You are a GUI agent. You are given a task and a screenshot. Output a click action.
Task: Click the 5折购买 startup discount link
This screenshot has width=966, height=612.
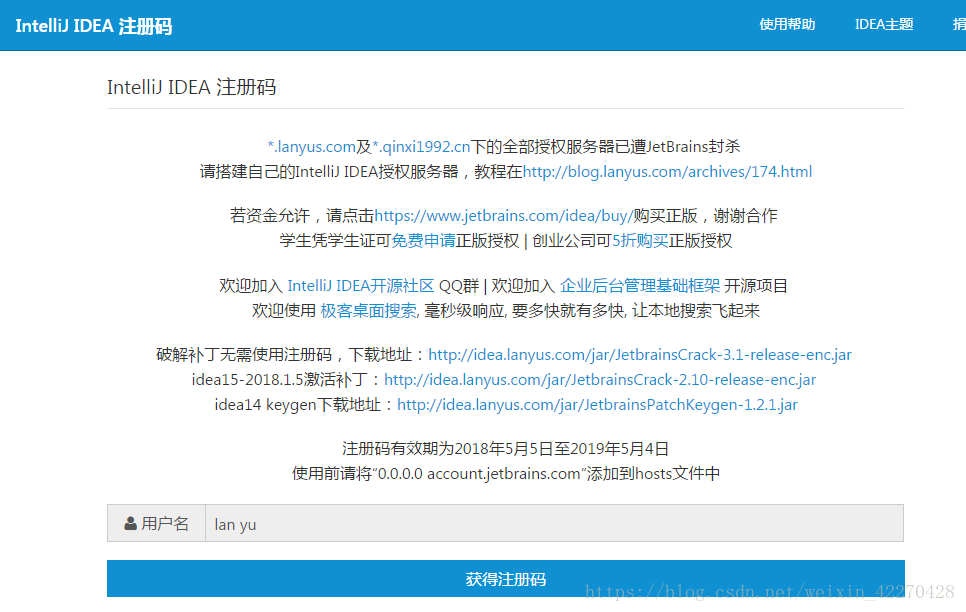point(639,240)
